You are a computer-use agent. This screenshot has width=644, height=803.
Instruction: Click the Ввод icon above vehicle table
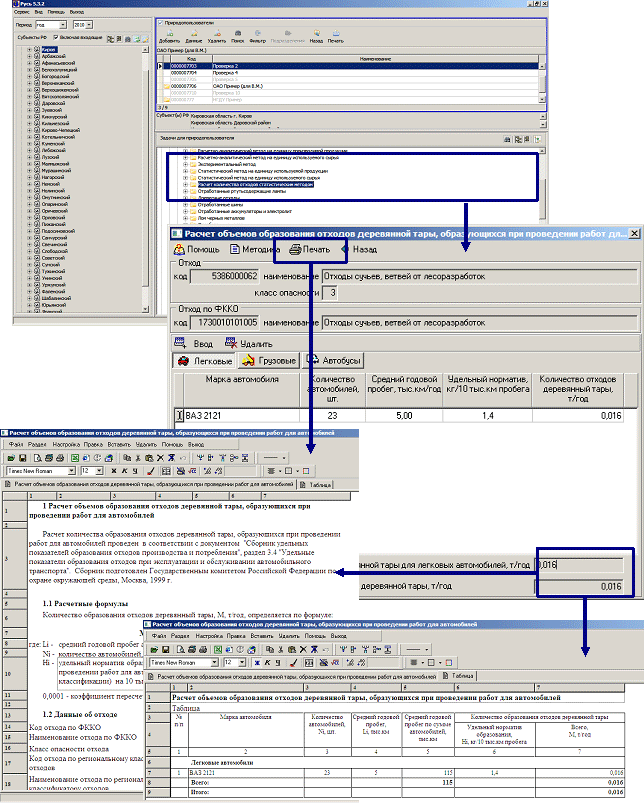[x=203, y=343]
